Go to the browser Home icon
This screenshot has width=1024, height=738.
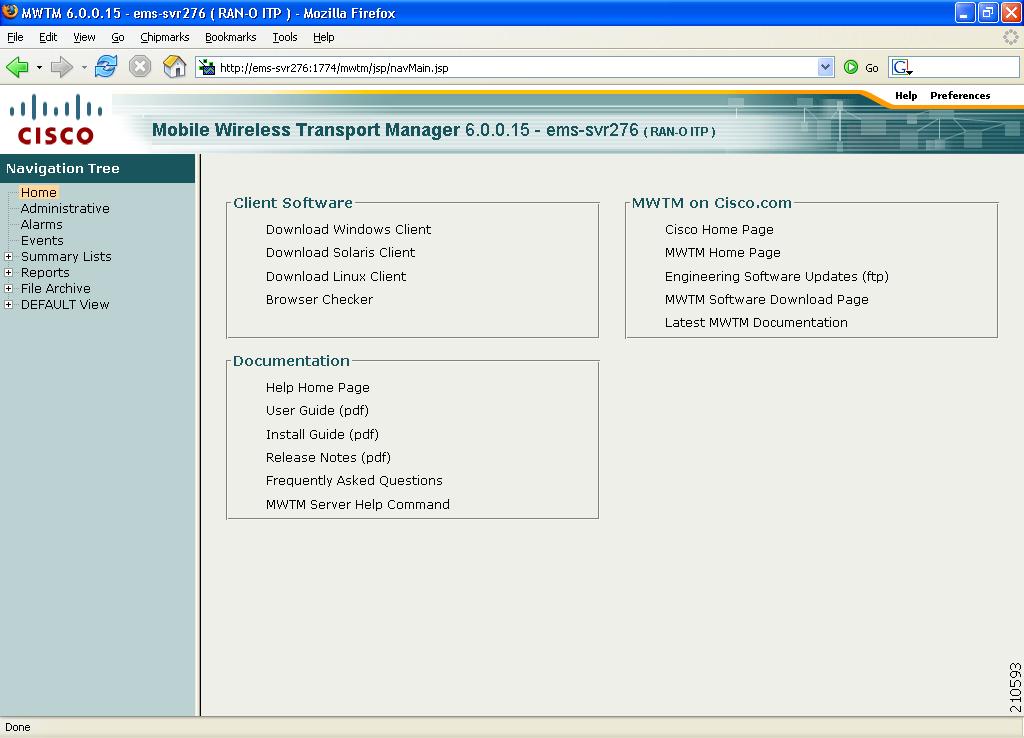click(174, 66)
